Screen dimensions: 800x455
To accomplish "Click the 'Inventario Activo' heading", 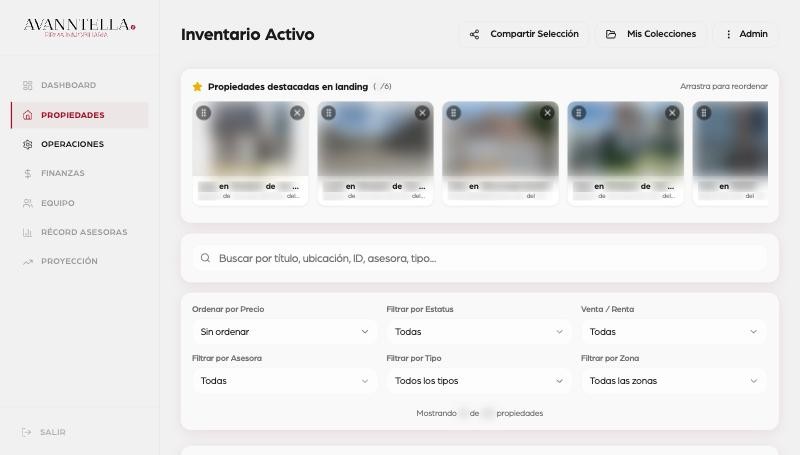I will tap(247, 34).
